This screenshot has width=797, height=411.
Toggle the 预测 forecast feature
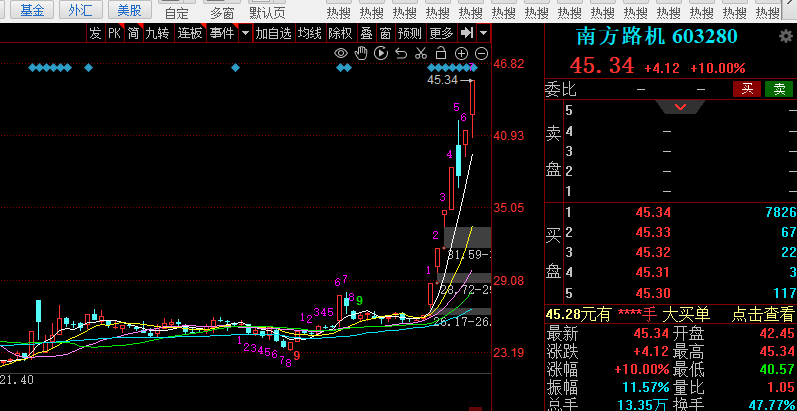tap(410, 34)
